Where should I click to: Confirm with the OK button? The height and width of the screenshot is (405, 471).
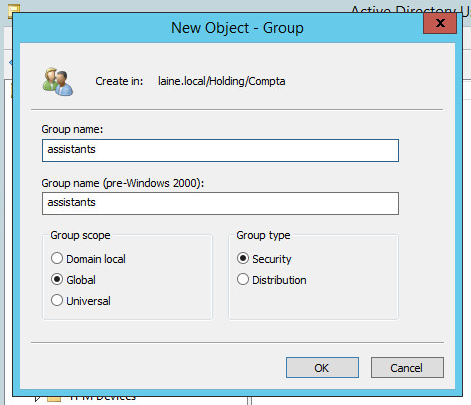(322, 368)
